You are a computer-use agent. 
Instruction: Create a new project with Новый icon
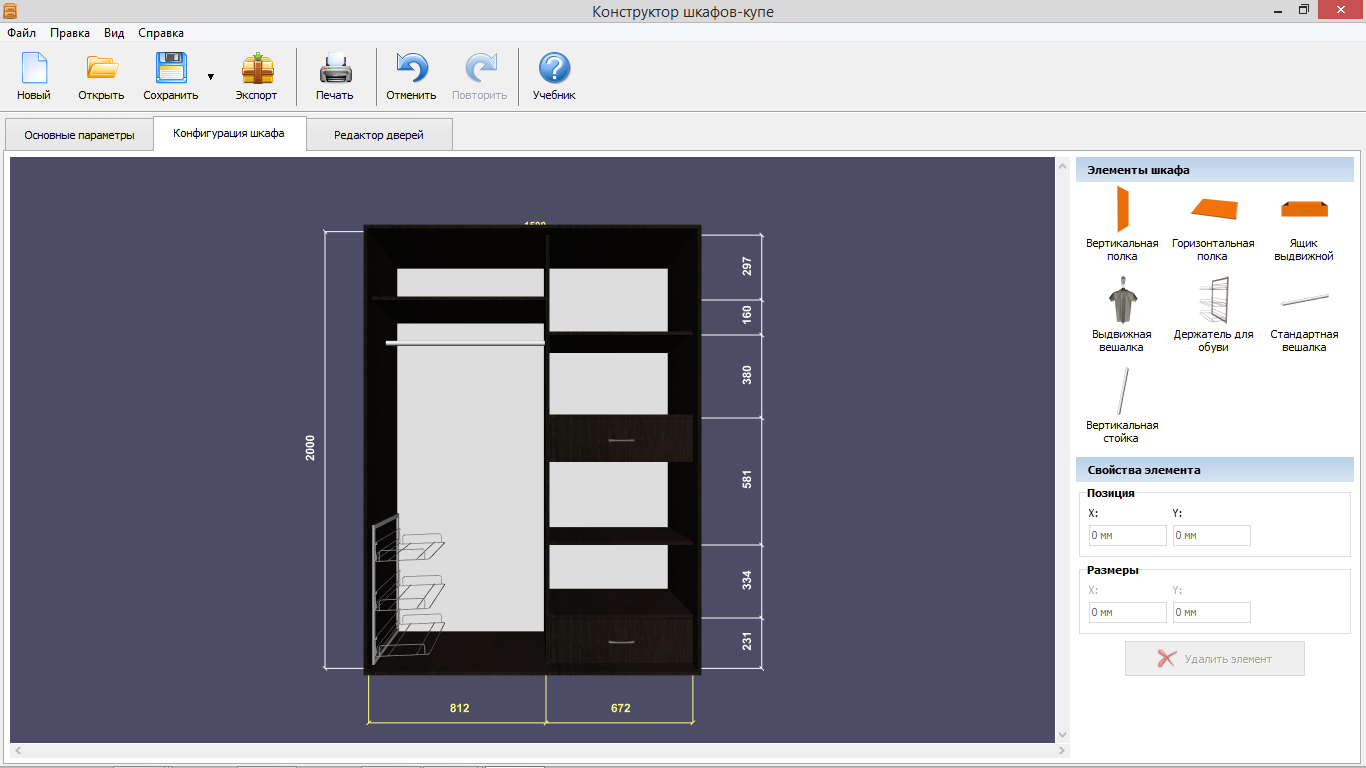(34, 68)
